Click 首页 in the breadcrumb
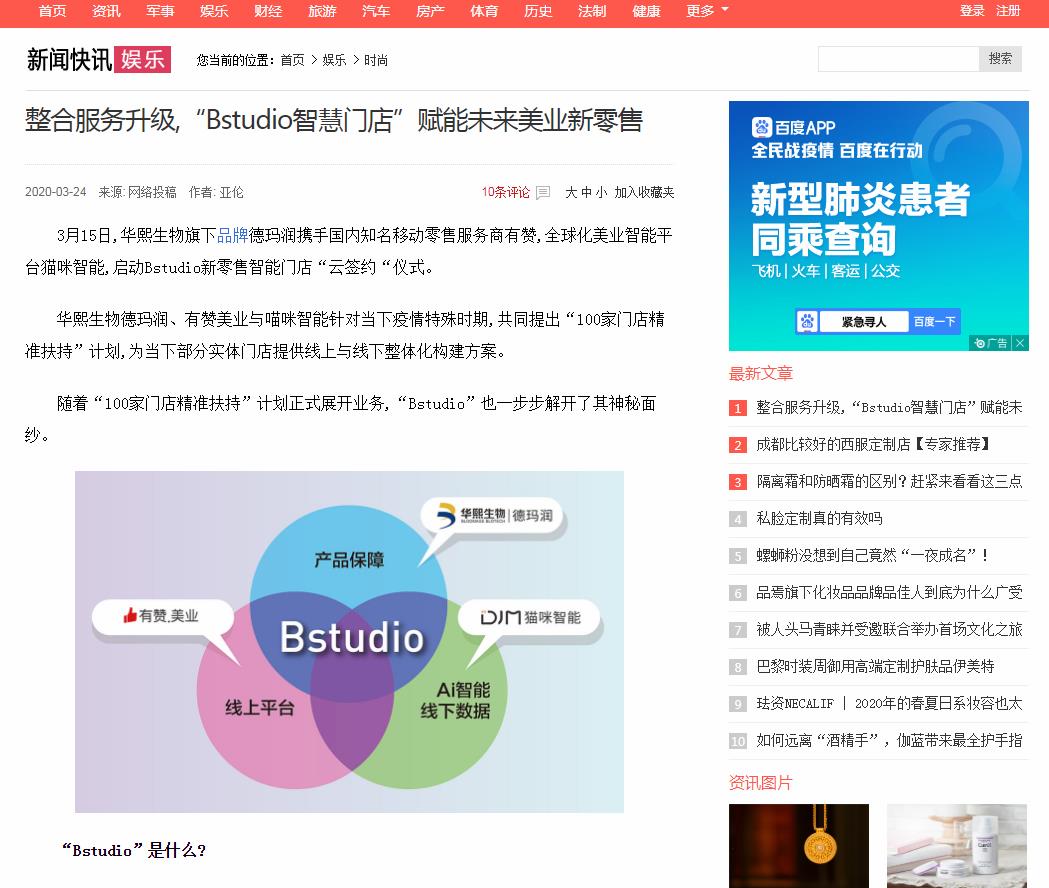This screenshot has width=1049, height=888. click(x=292, y=60)
